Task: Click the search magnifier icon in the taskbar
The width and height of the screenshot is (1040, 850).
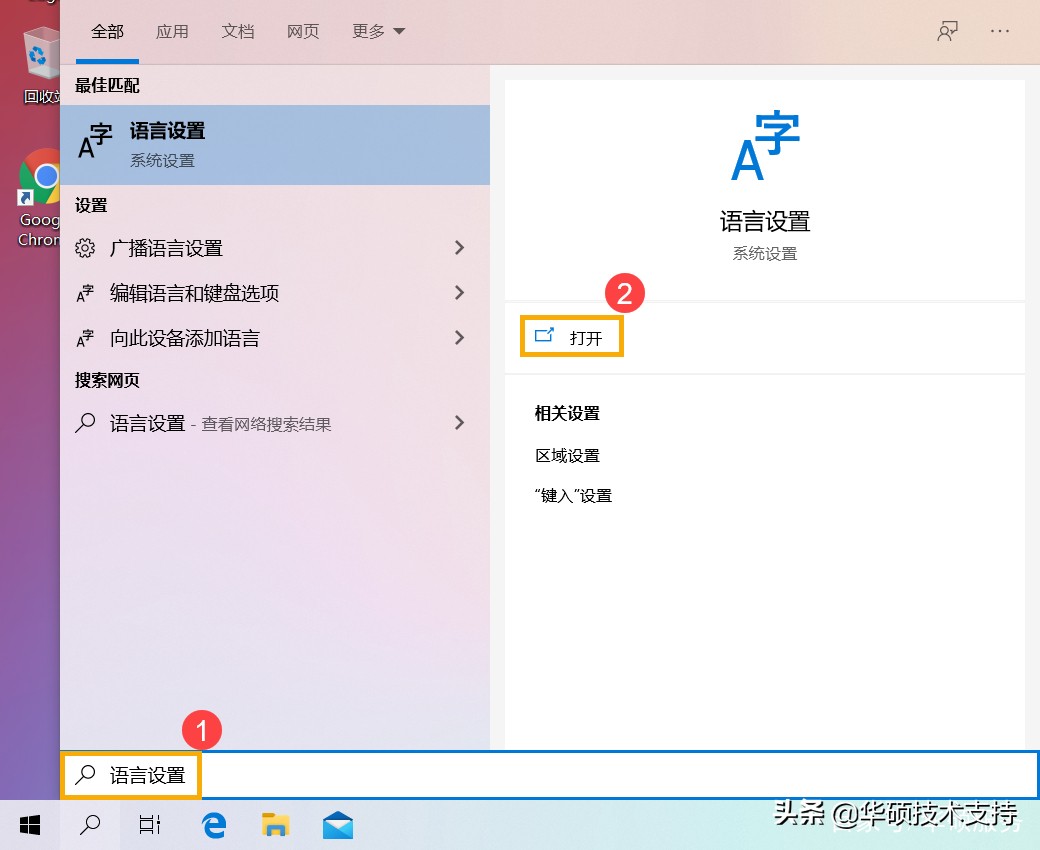Action: 89,825
